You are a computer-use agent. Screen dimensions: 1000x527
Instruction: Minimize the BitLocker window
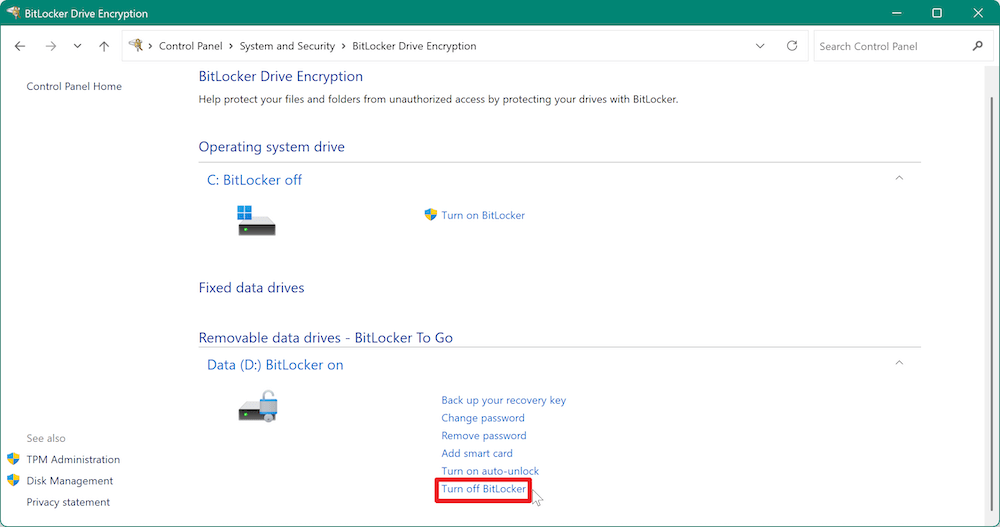[897, 13]
